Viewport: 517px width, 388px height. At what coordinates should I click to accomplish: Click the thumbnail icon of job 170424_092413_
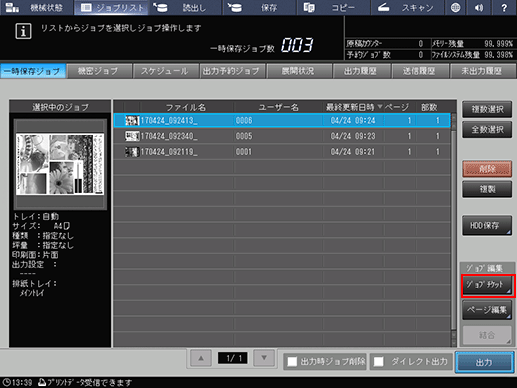pos(132,120)
